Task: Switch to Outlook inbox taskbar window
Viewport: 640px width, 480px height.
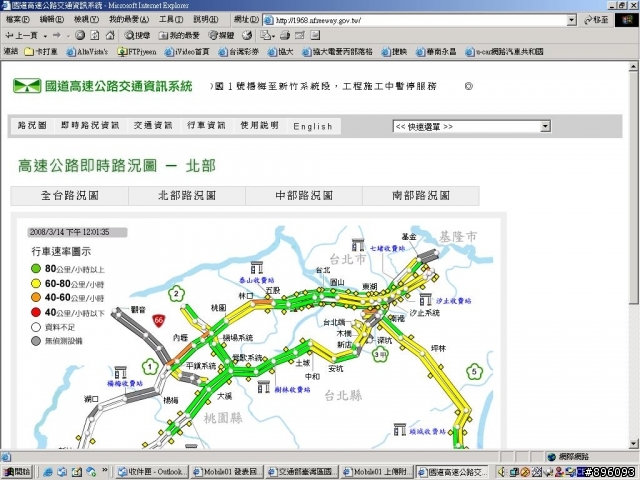Action: coord(152,472)
